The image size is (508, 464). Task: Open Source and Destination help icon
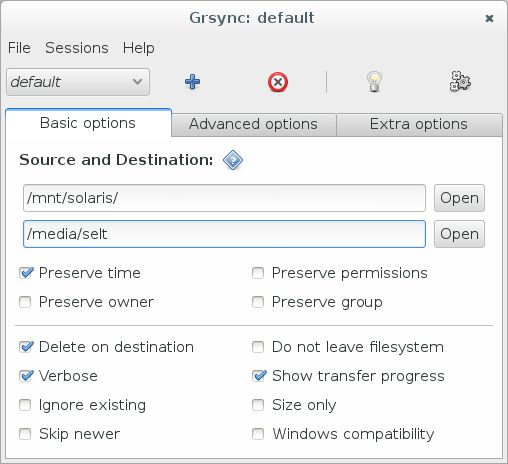click(x=233, y=160)
